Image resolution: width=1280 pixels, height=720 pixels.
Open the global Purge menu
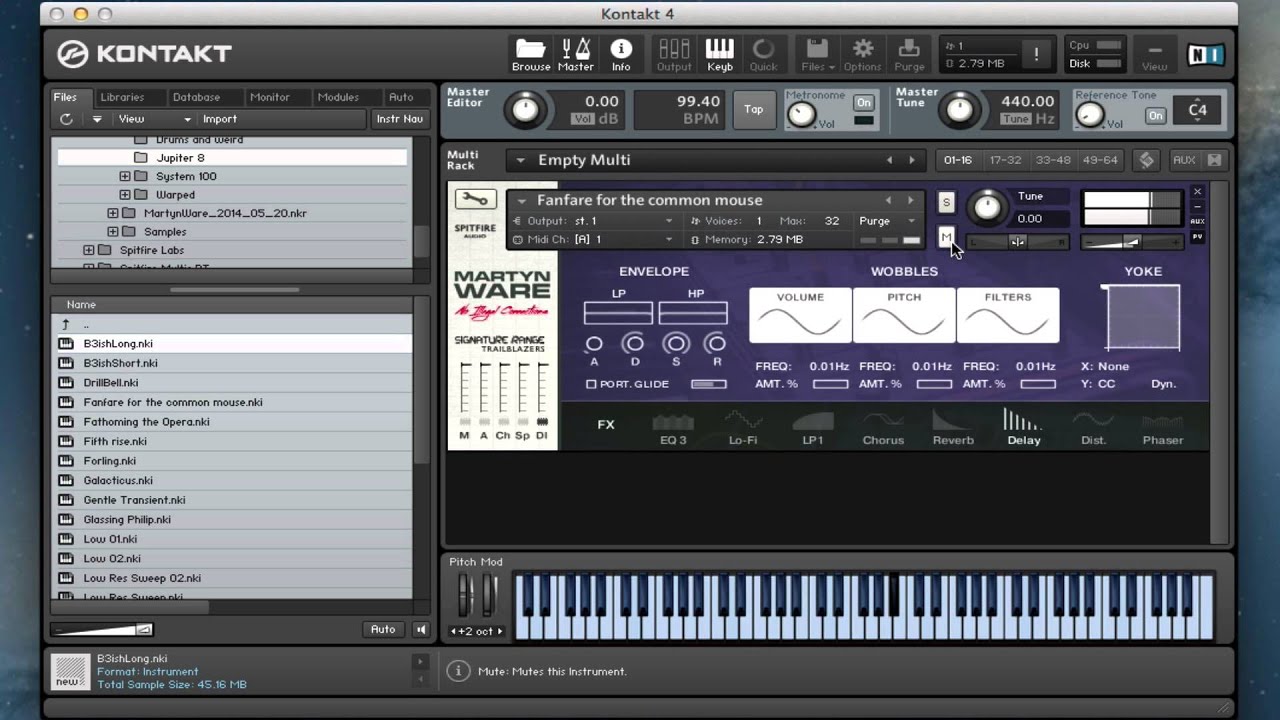point(909,54)
